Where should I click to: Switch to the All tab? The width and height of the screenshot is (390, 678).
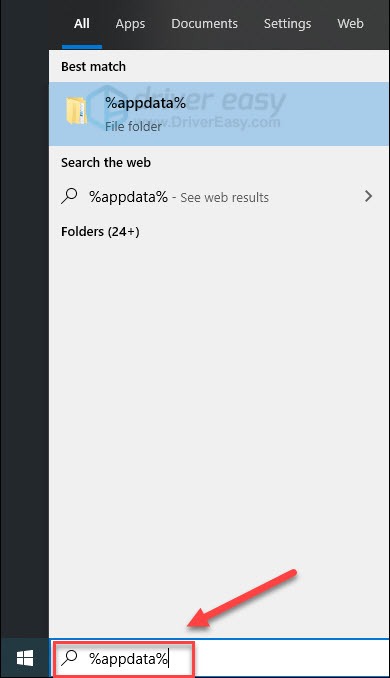(x=82, y=24)
